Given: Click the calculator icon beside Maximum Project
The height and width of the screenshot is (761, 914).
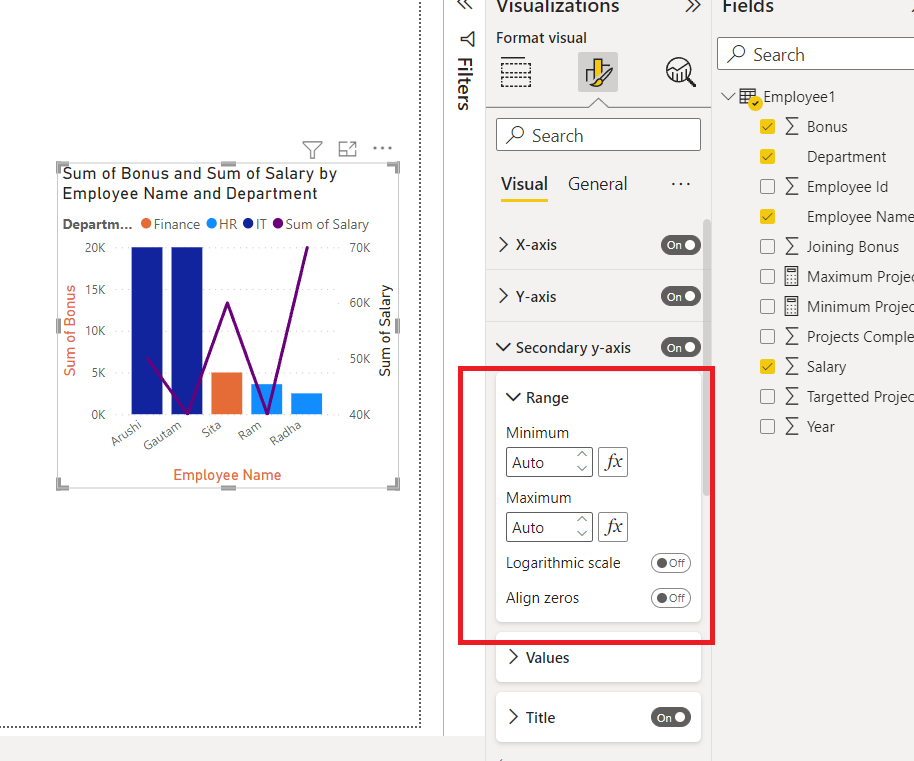Looking at the screenshot, I should (791, 276).
